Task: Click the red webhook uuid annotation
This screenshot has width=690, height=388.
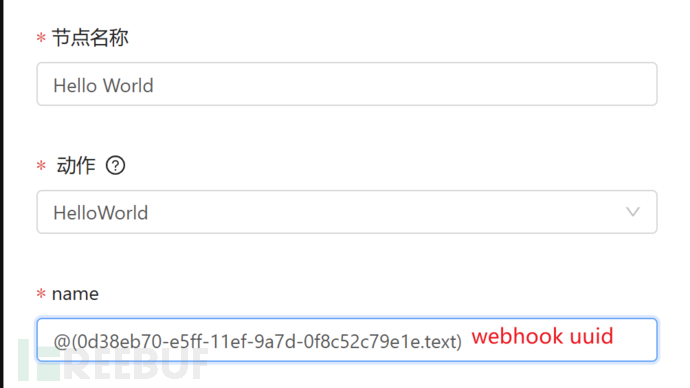Action: pyautogui.click(x=542, y=336)
